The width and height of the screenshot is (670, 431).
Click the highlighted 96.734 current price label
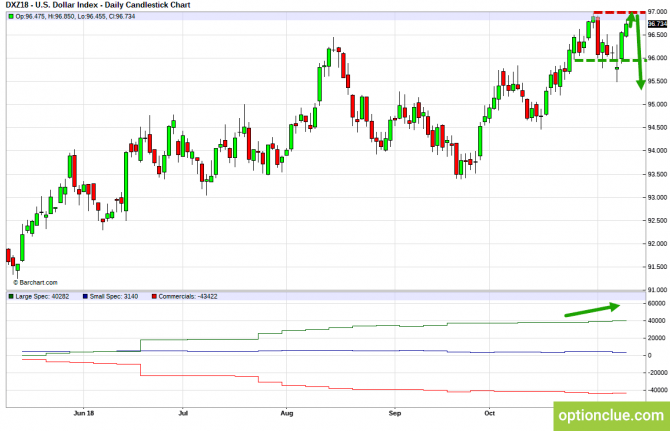pos(657,24)
